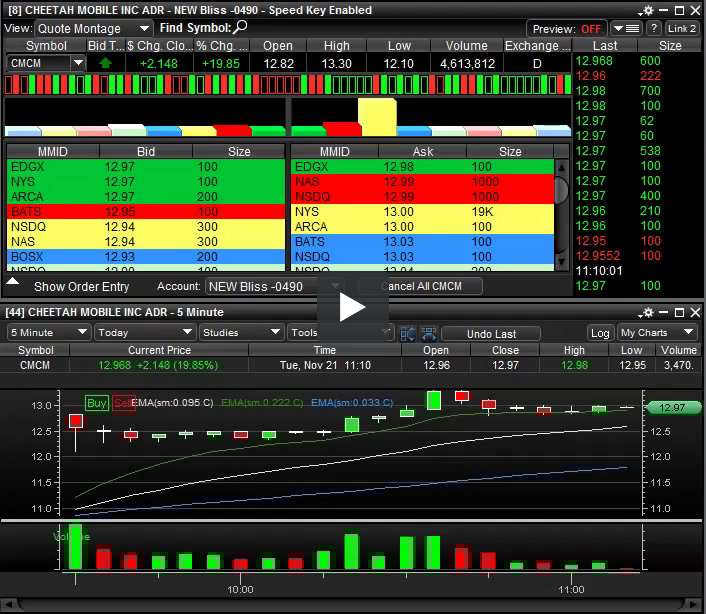Viewport: 706px width, 614px height.
Task: Open the Quote Montage settings gear
Action: [x=650, y=9]
